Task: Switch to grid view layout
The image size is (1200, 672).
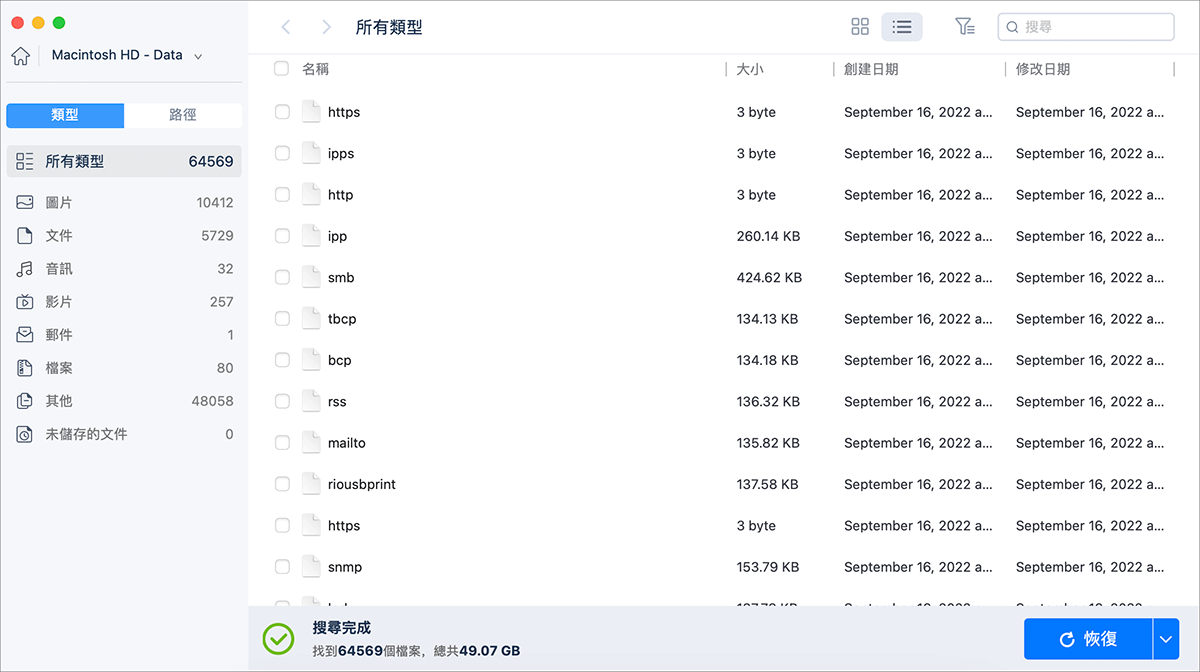Action: [x=860, y=27]
